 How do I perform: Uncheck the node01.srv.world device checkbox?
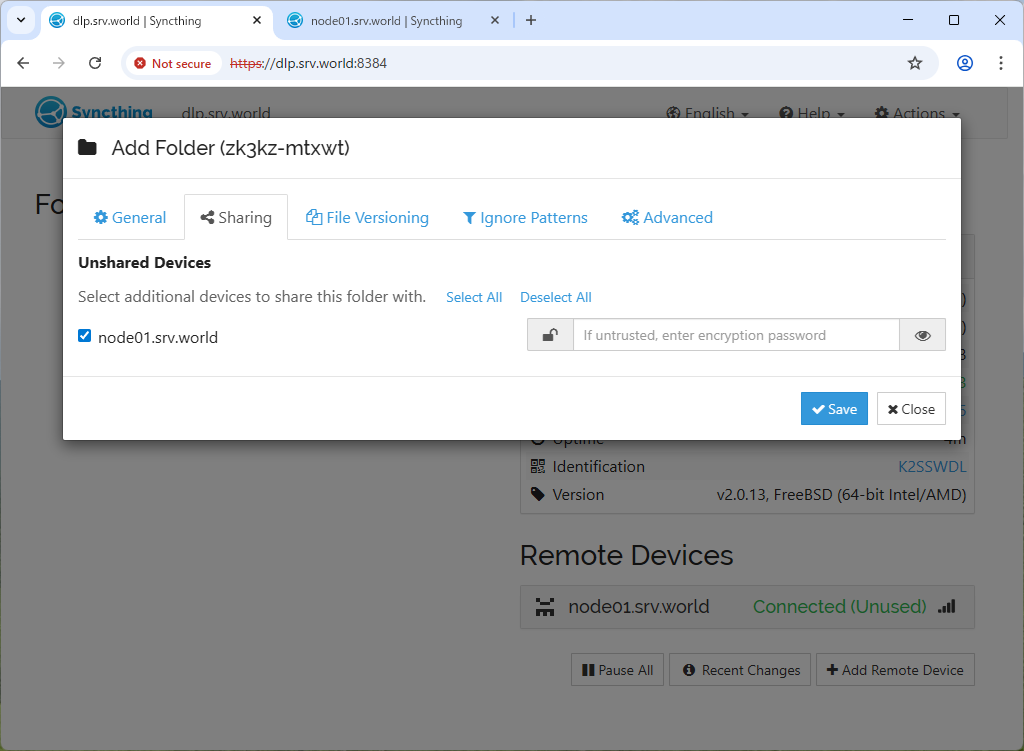(x=85, y=336)
